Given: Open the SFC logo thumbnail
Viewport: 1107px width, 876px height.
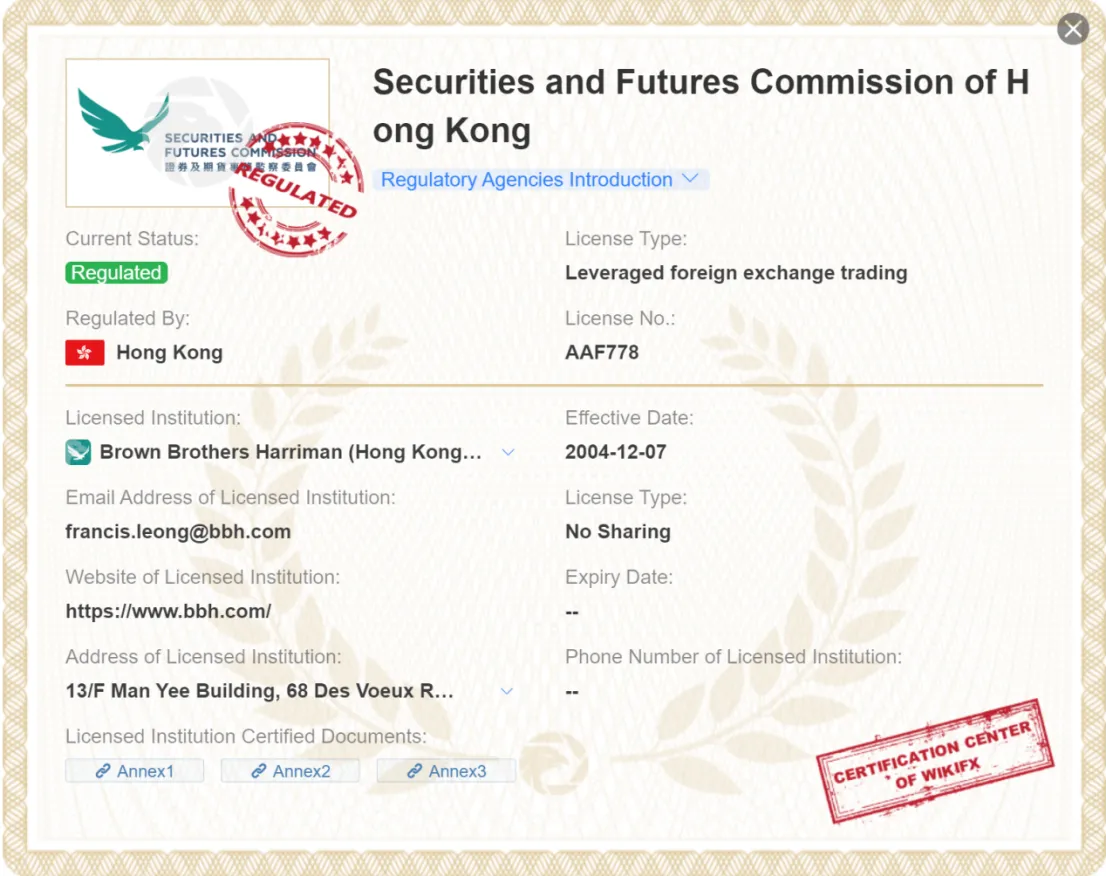Looking at the screenshot, I should [x=197, y=133].
